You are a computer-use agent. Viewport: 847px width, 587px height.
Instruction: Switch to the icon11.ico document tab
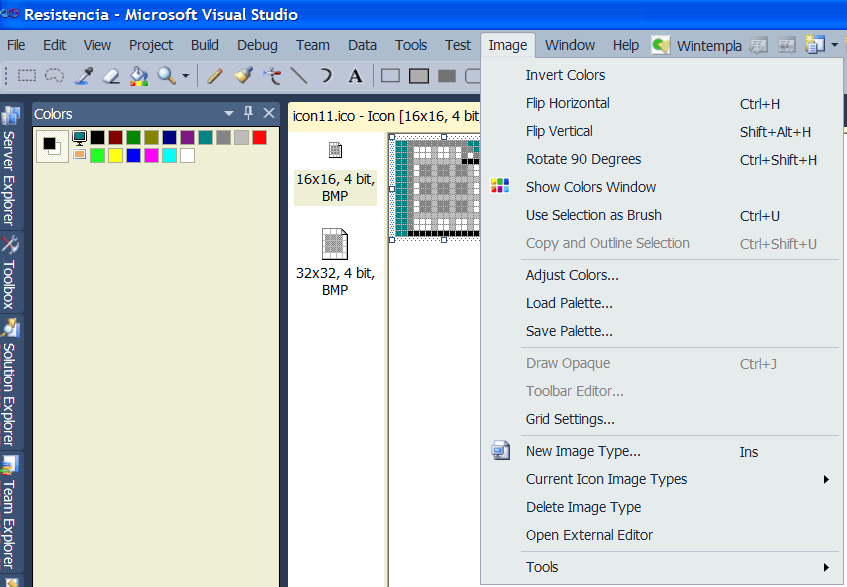(385, 116)
